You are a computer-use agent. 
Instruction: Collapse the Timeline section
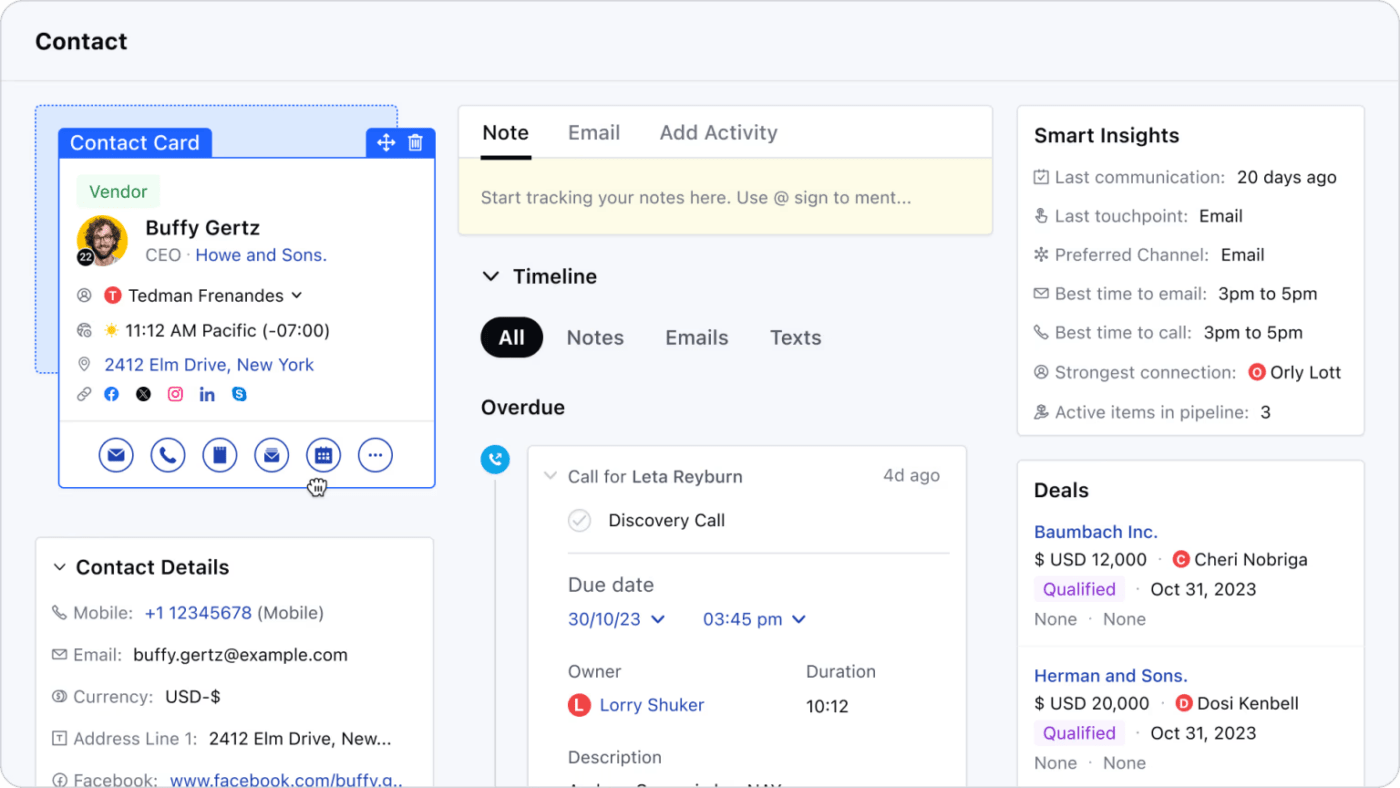pyautogui.click(x=490, y=277)
